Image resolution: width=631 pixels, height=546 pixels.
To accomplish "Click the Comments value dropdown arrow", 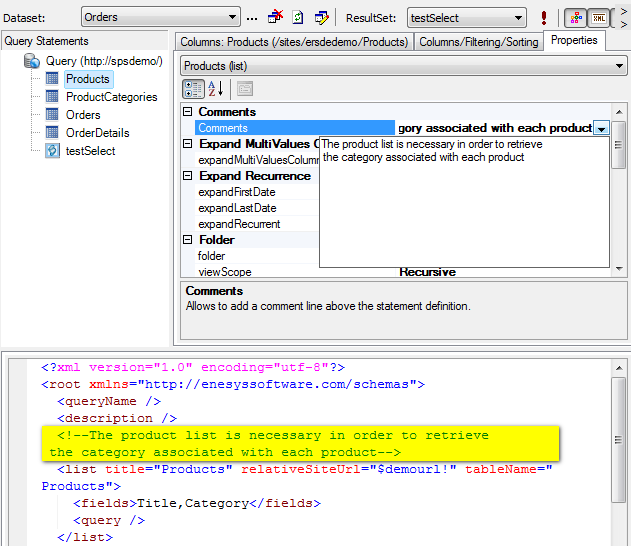I will (x=601, y=129).
